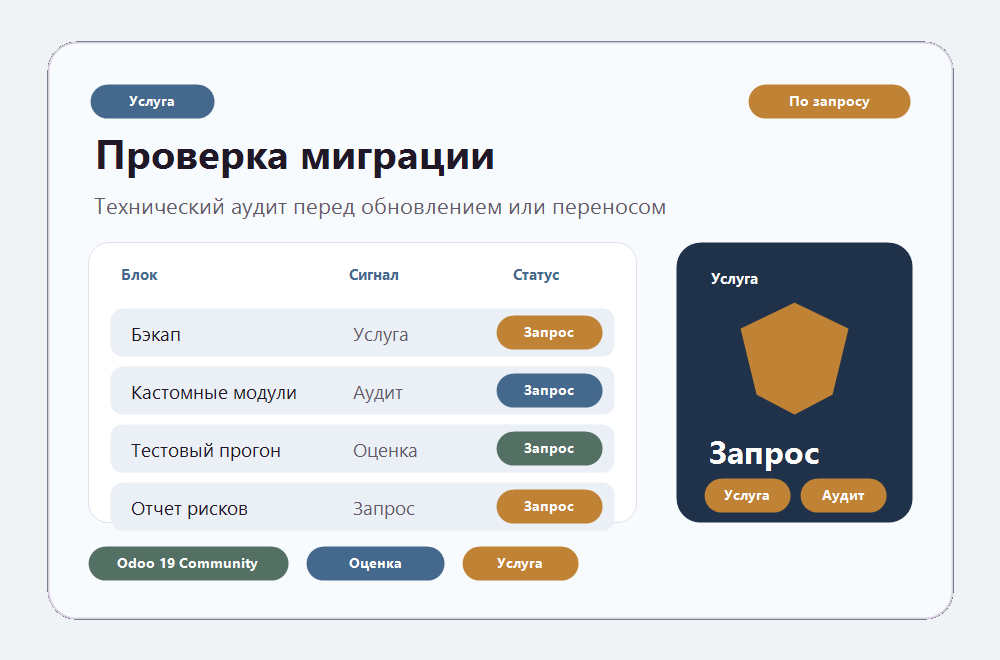Click the "Запрос" status in Отчет рисков row
The width and height of the screenshot is (1000, 660).
tap(549, 506)
